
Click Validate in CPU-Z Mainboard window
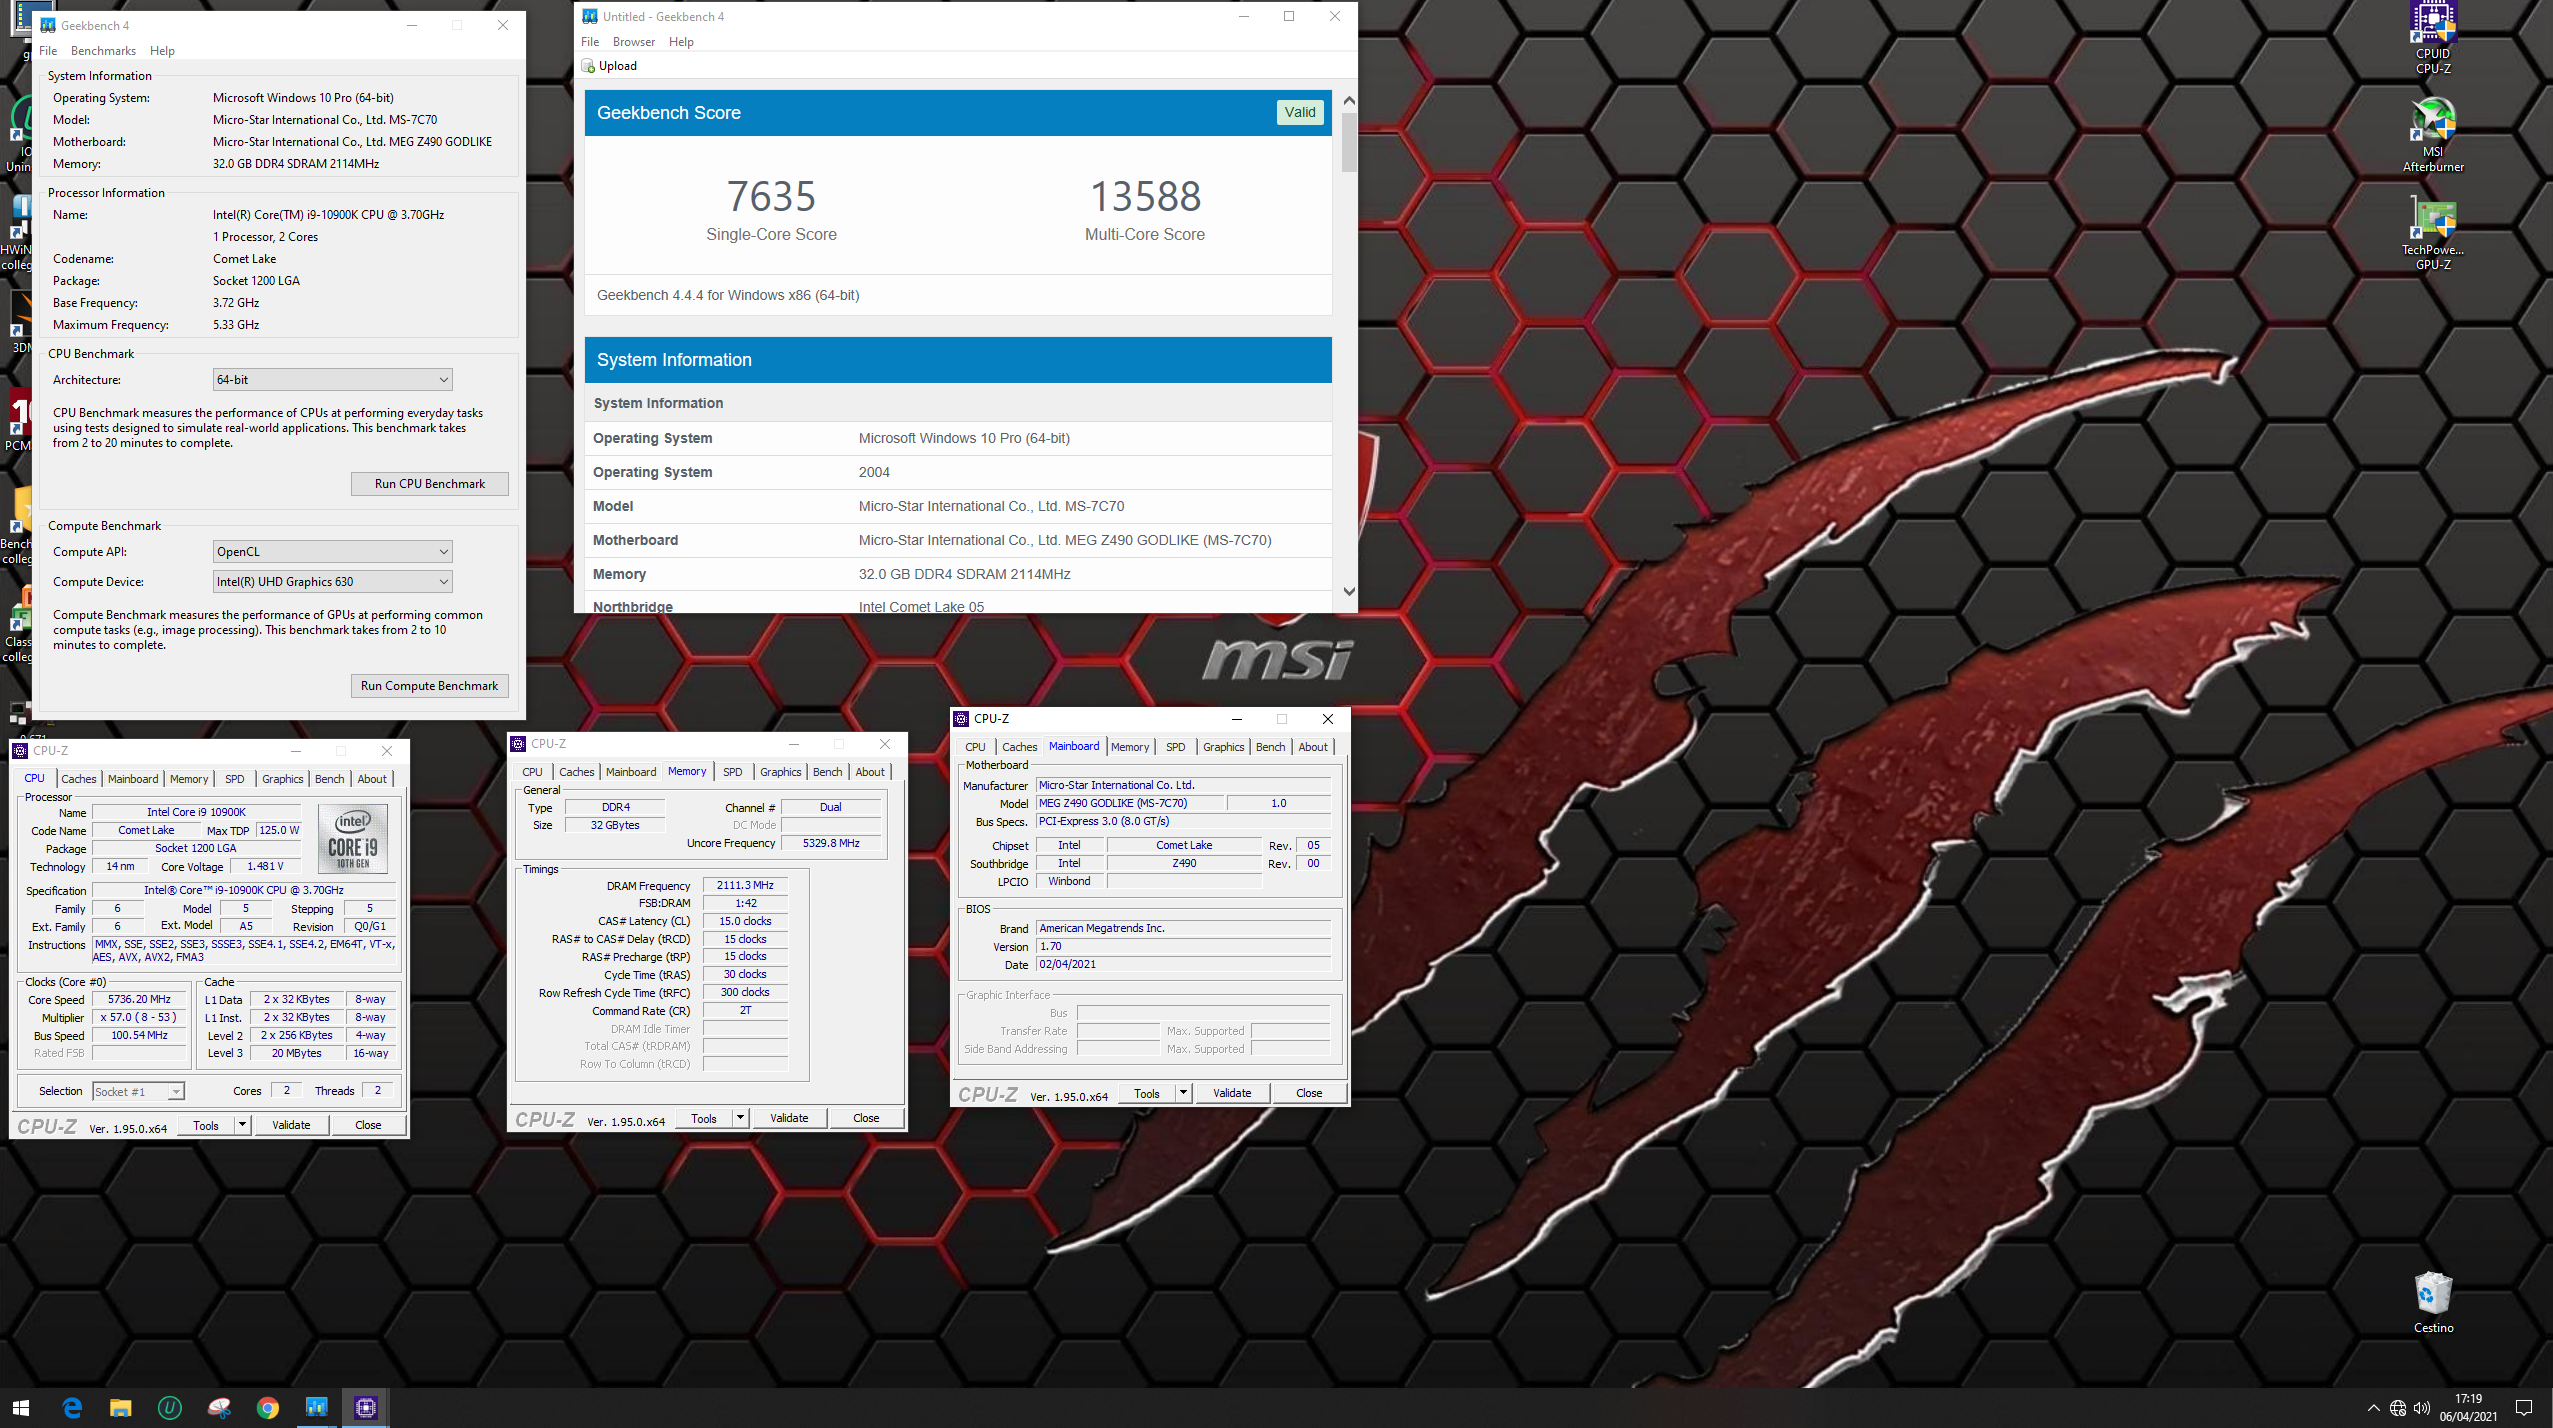pyautogui.click(x=1232, y=1093)
